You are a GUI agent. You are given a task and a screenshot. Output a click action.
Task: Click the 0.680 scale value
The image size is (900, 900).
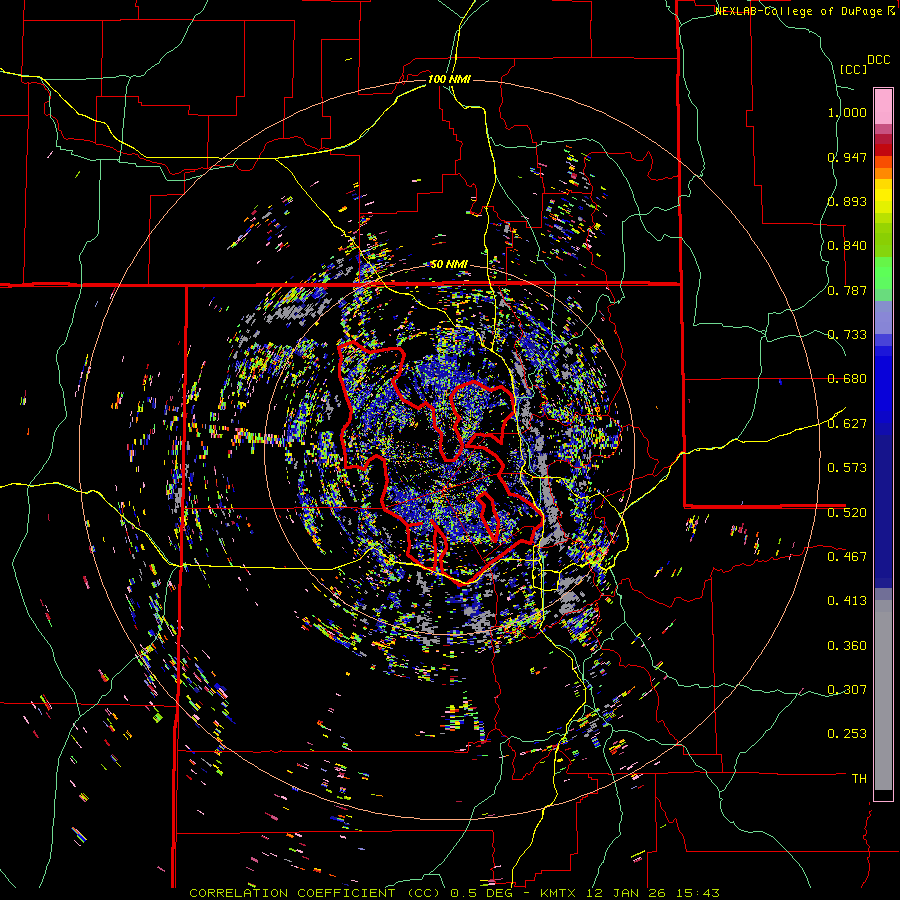tap(847, 379)
